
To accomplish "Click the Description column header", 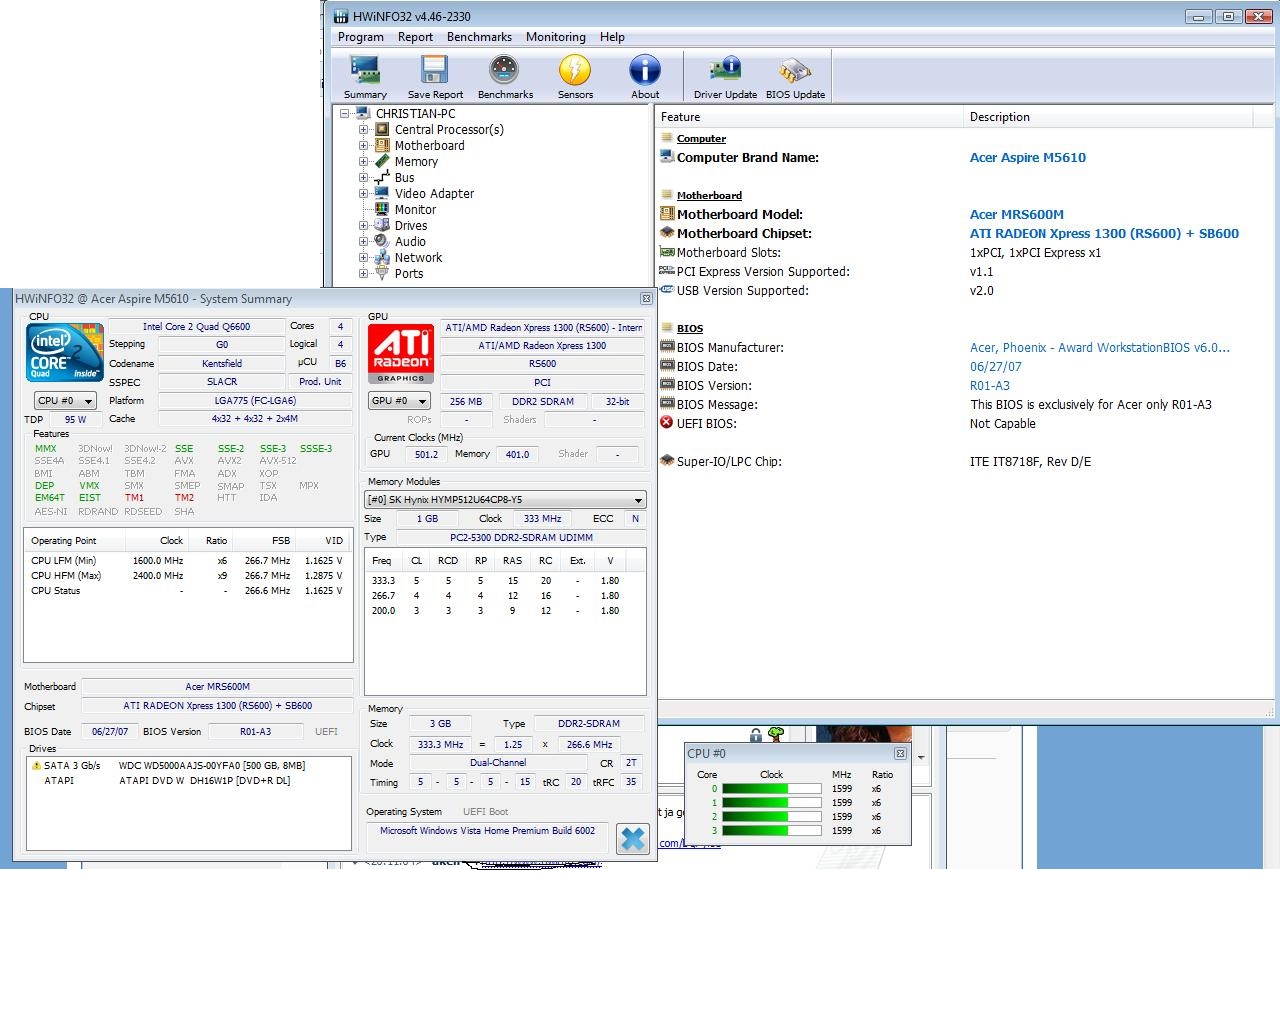I will (1108, 117).
